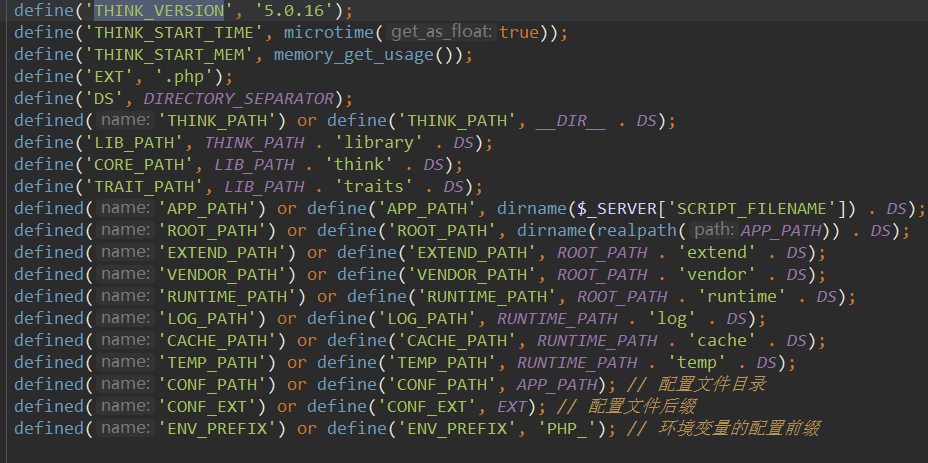
Task: Click the DIRECTORY_SEPARATOR constant
Action: pyautogui.click(x=239, y=98)
